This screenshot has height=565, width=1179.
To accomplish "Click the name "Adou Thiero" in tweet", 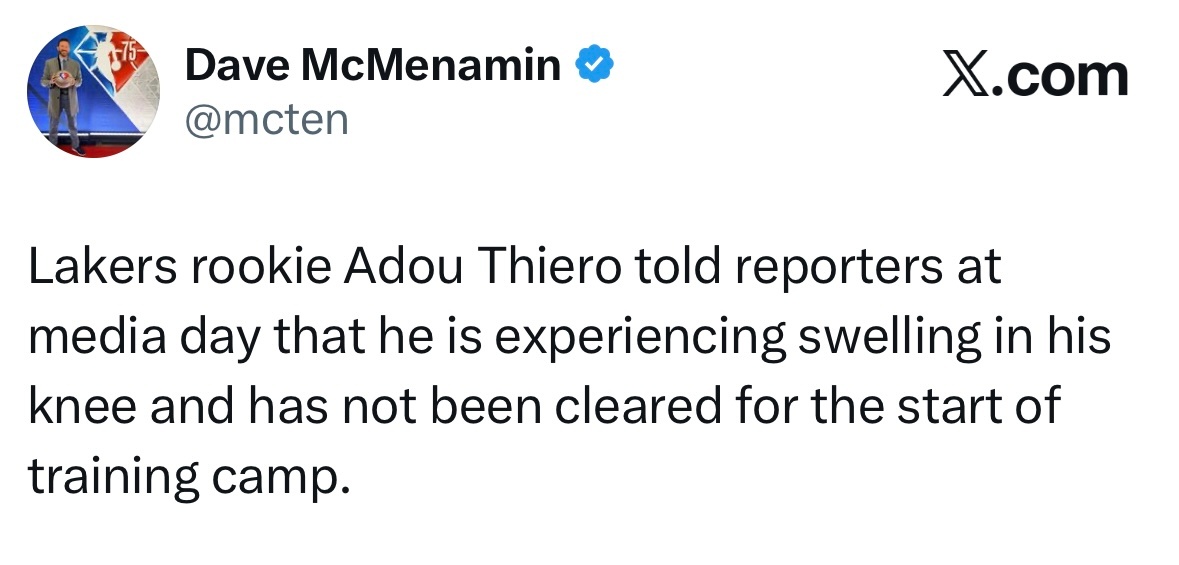I will [x=483, y=266].
